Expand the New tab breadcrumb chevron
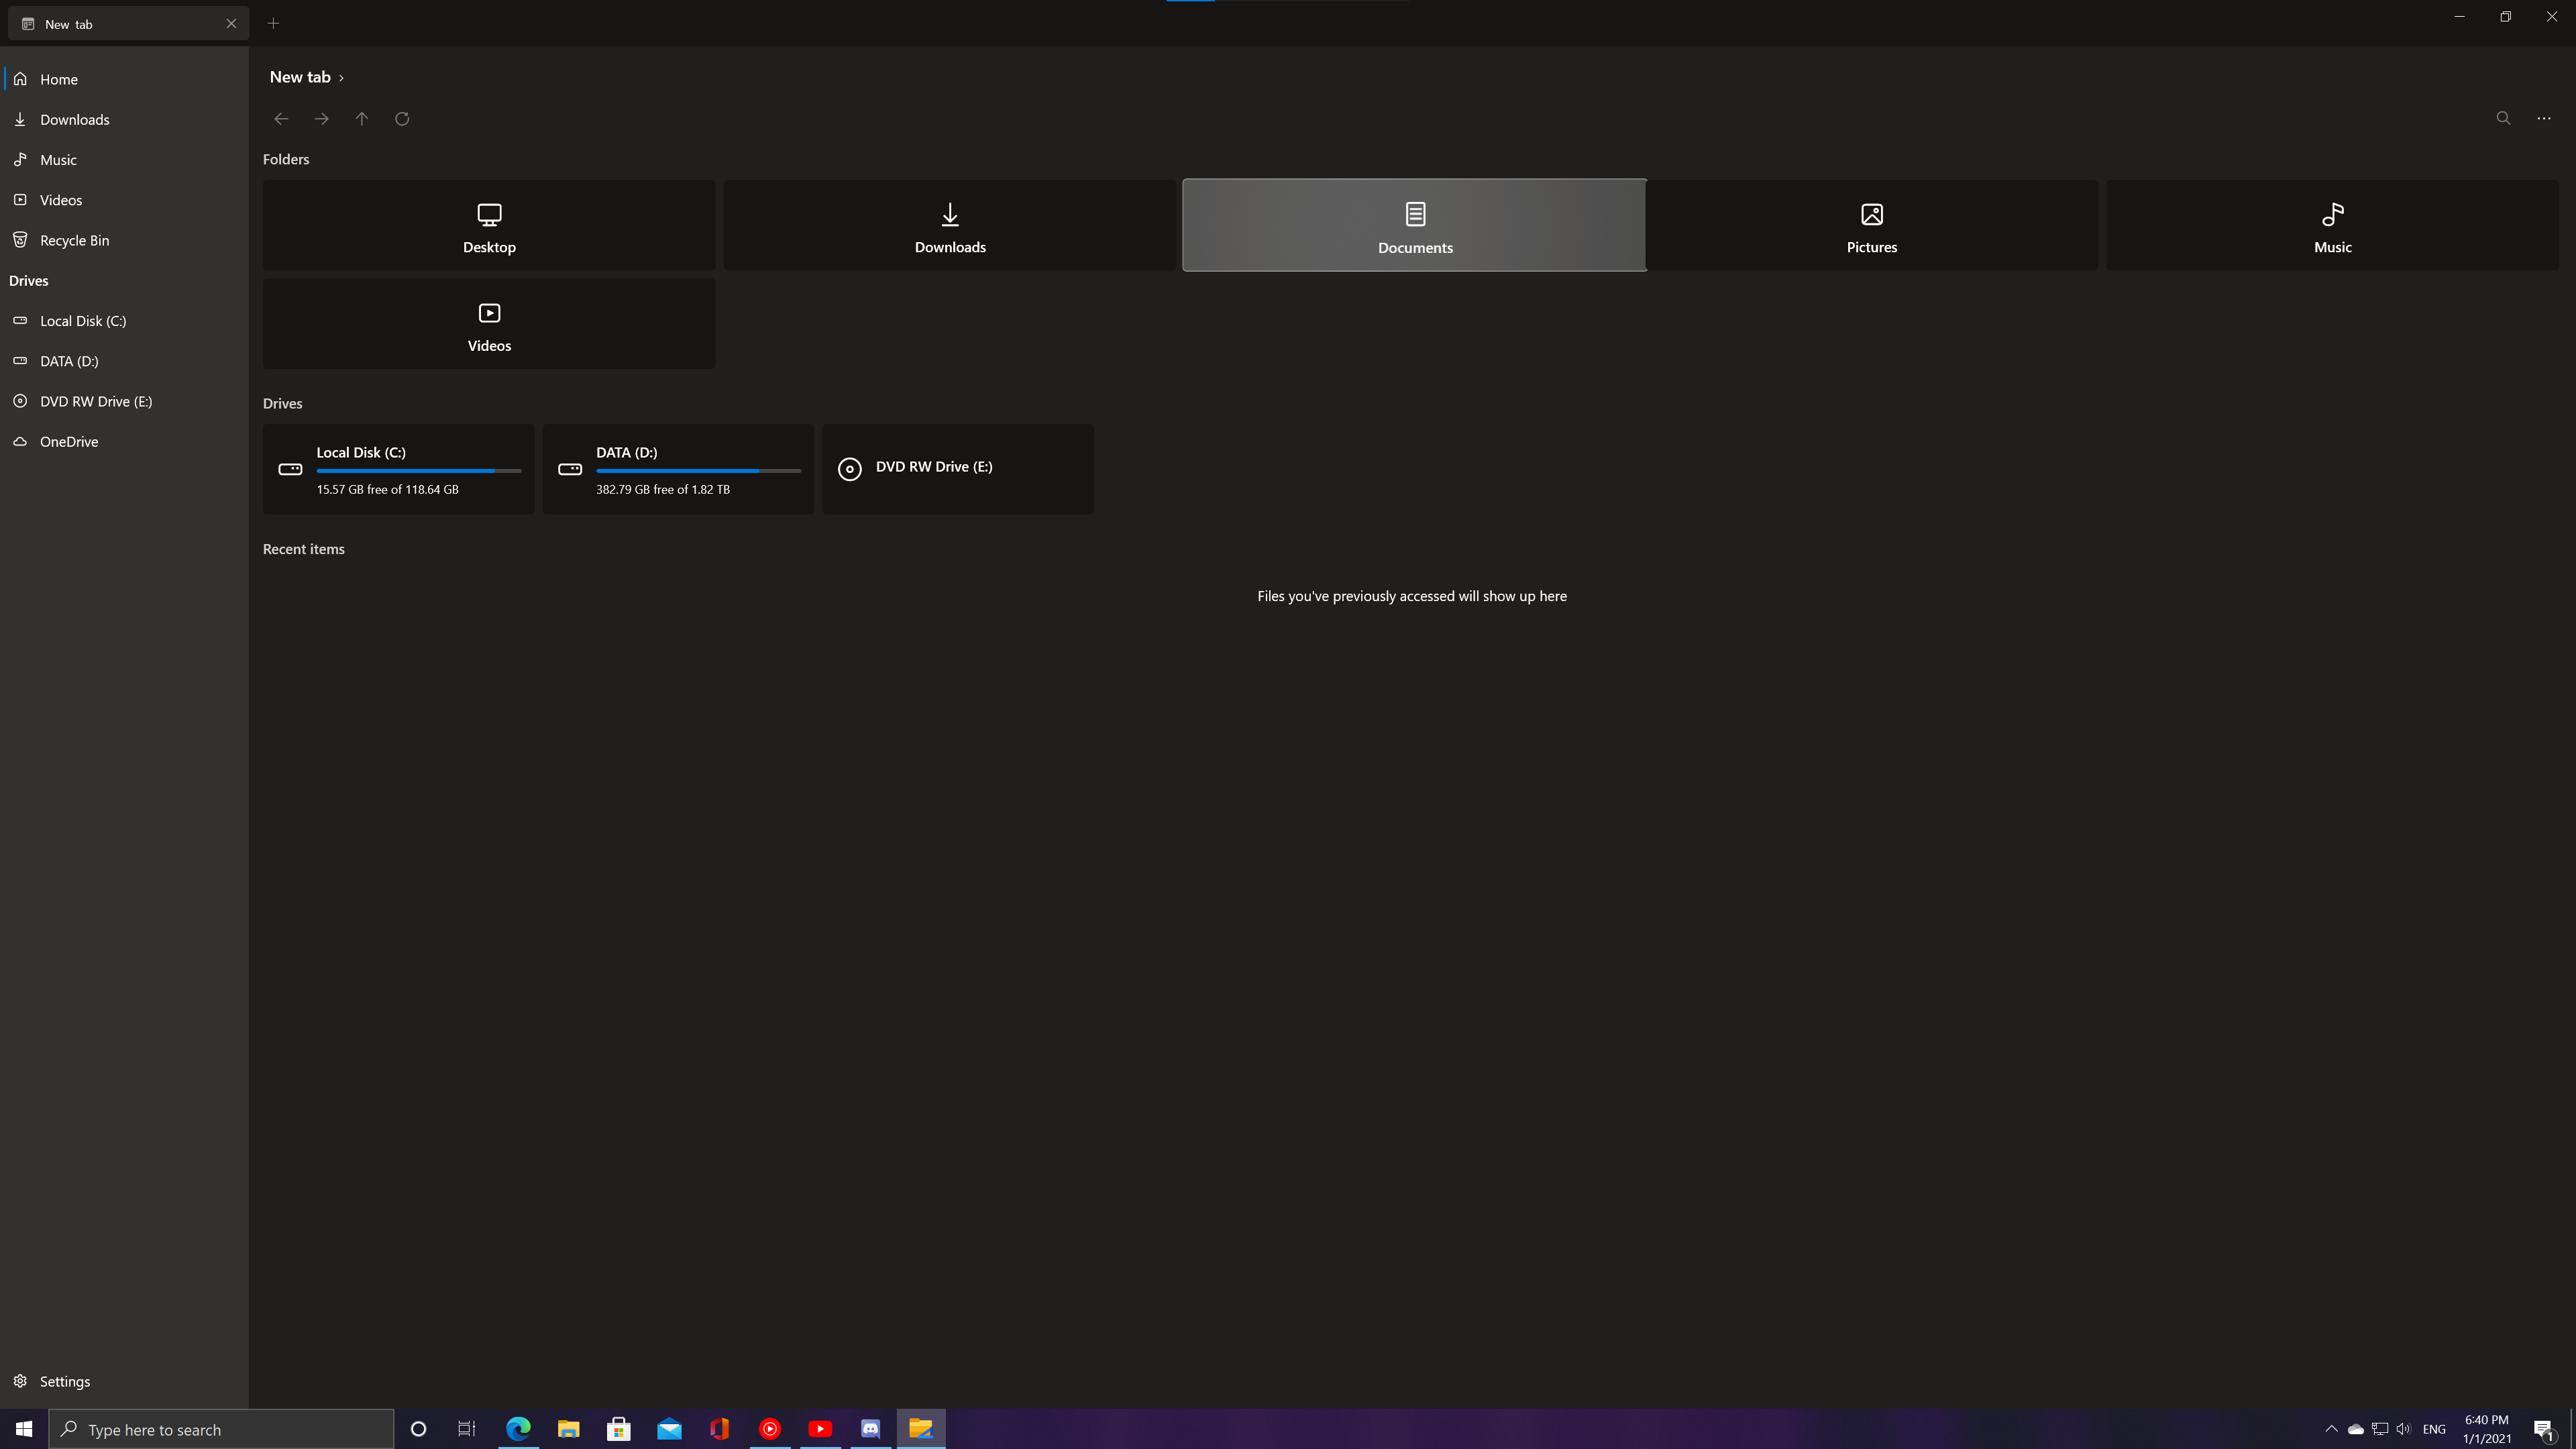This screenshot has width=2576, height=1449. pos(341,78)
